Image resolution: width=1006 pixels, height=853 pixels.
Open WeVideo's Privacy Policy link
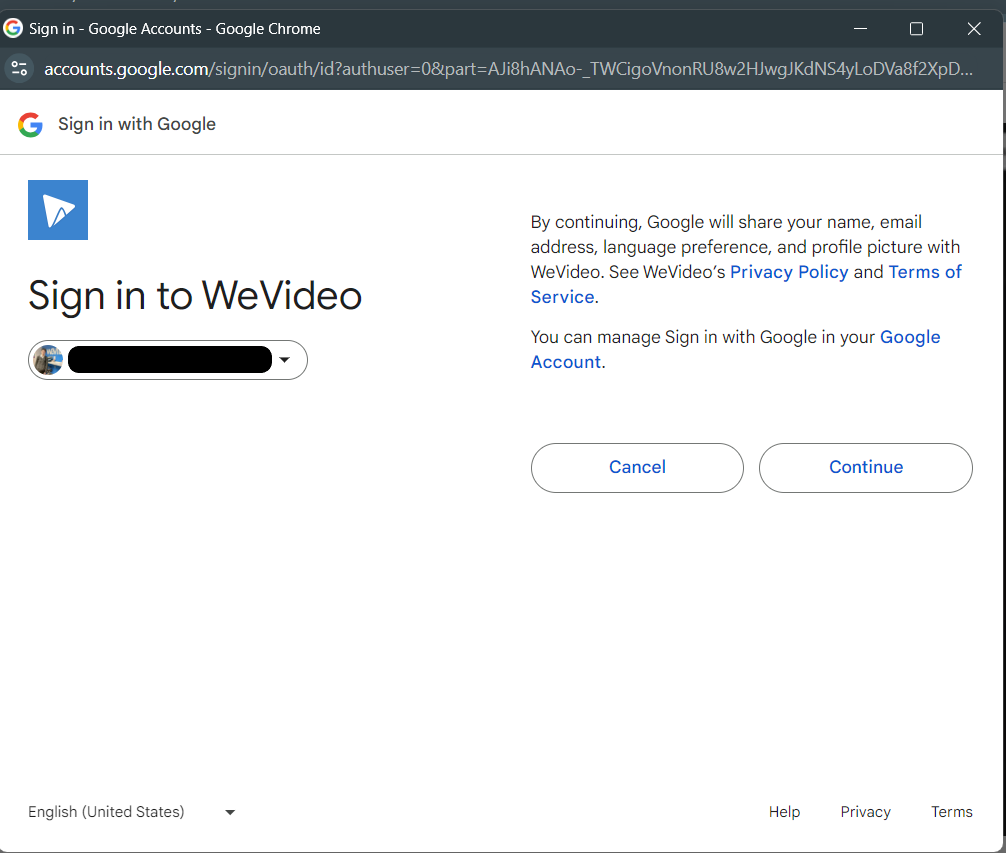tap(789, 272)
